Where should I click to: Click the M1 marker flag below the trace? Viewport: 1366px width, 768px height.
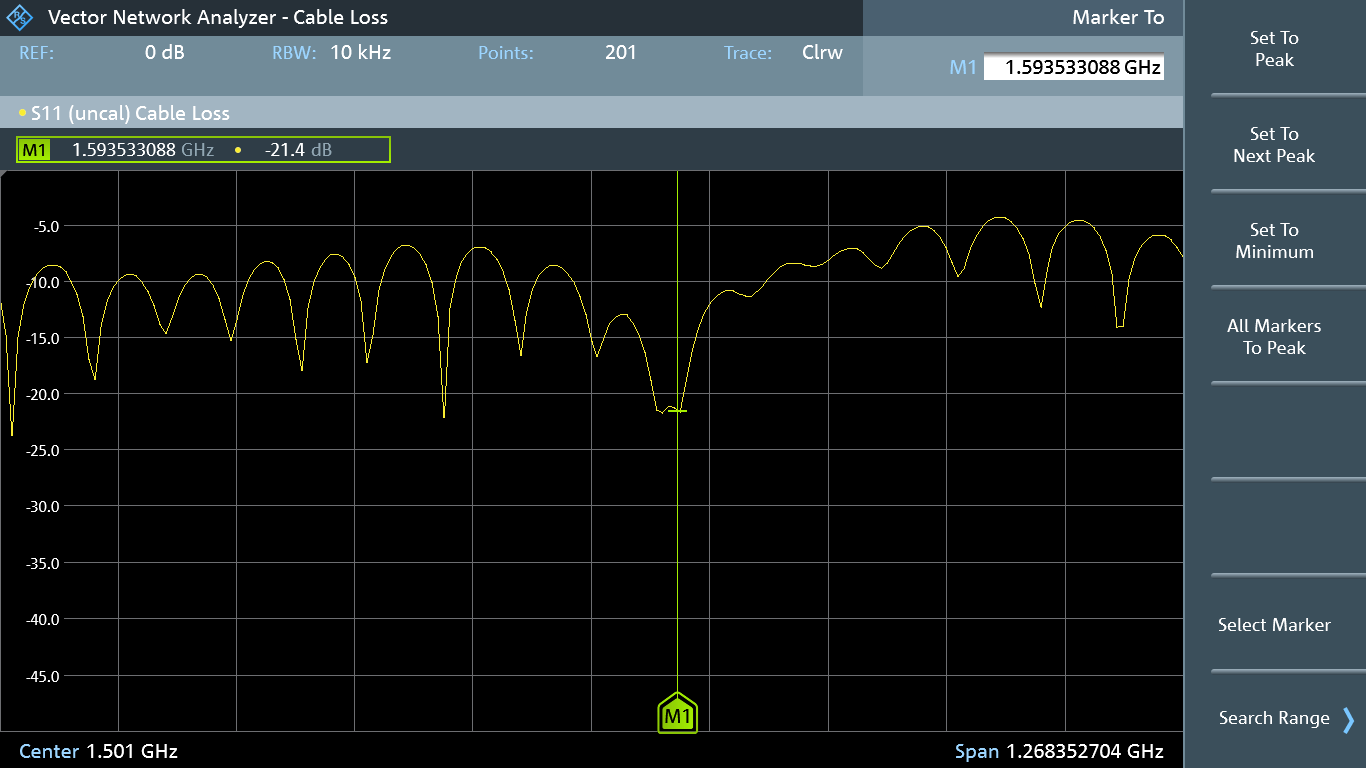pos(678,713)
